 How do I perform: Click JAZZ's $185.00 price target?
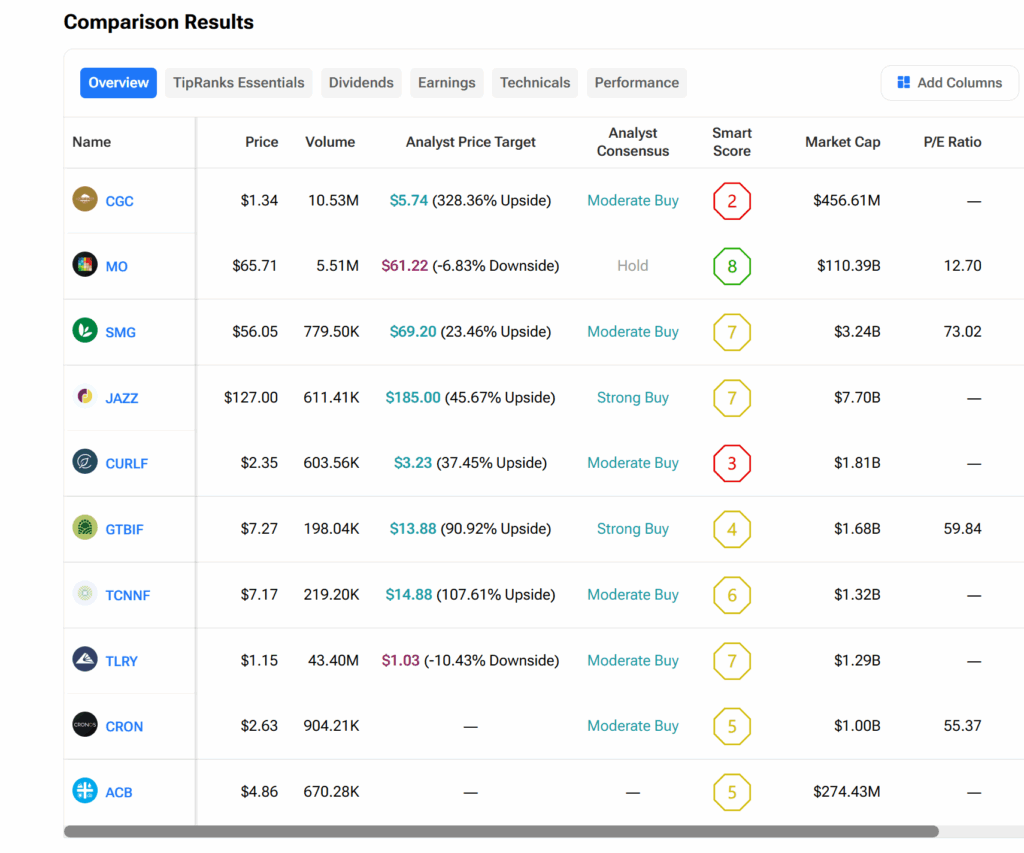[413, 397]
